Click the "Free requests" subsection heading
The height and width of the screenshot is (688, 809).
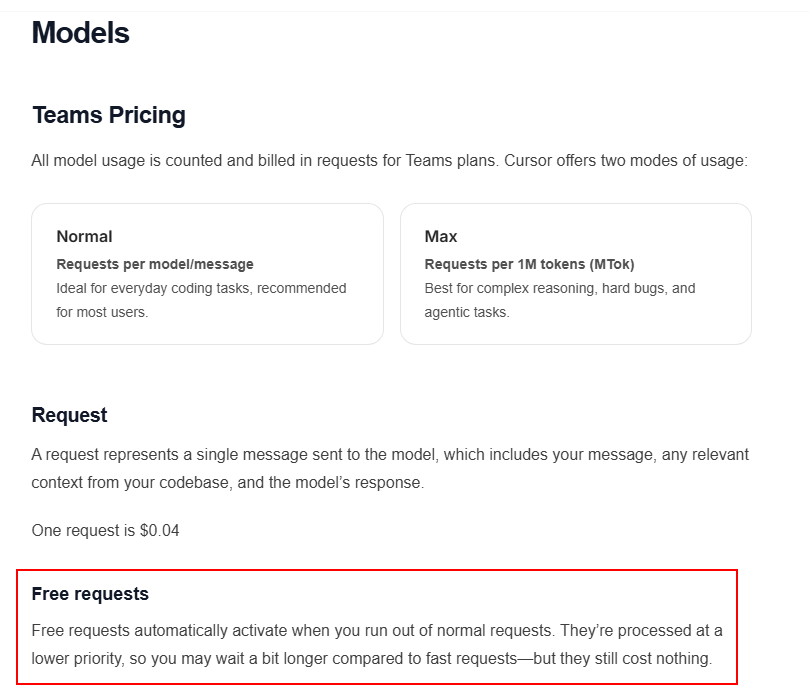pyautogui.click(x=90, y=594)
